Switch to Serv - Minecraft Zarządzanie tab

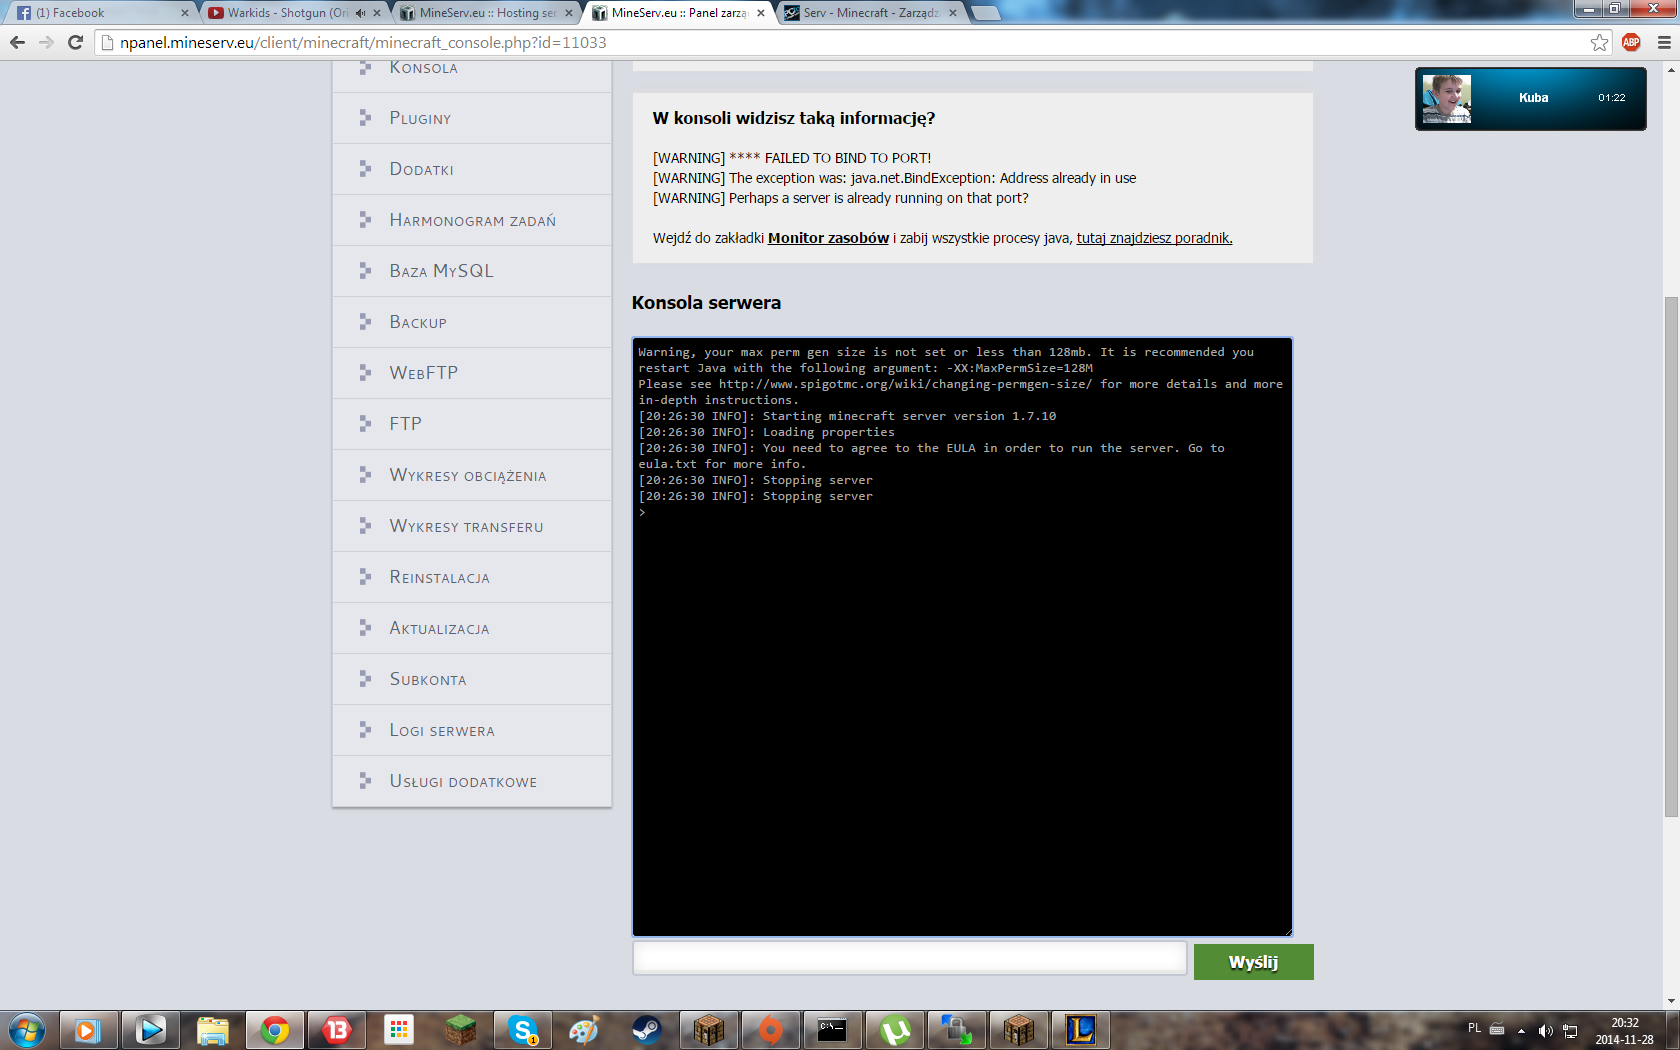pyautogui.click(x=870, y=13)
